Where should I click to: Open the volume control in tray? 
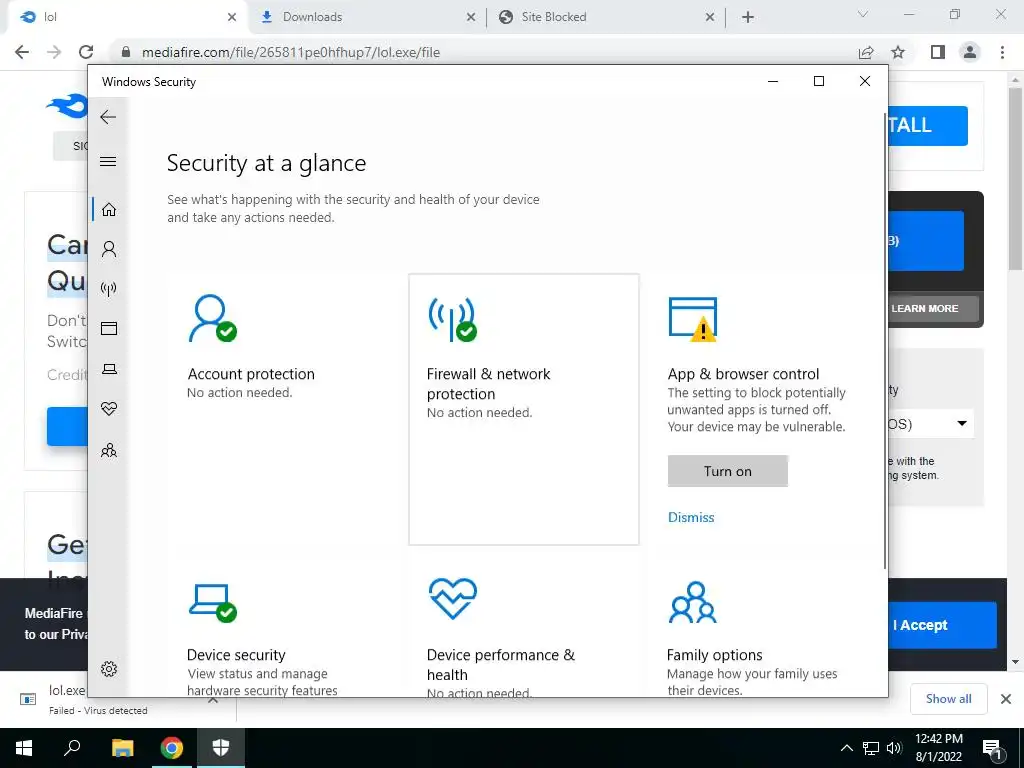tap(894, 748)
